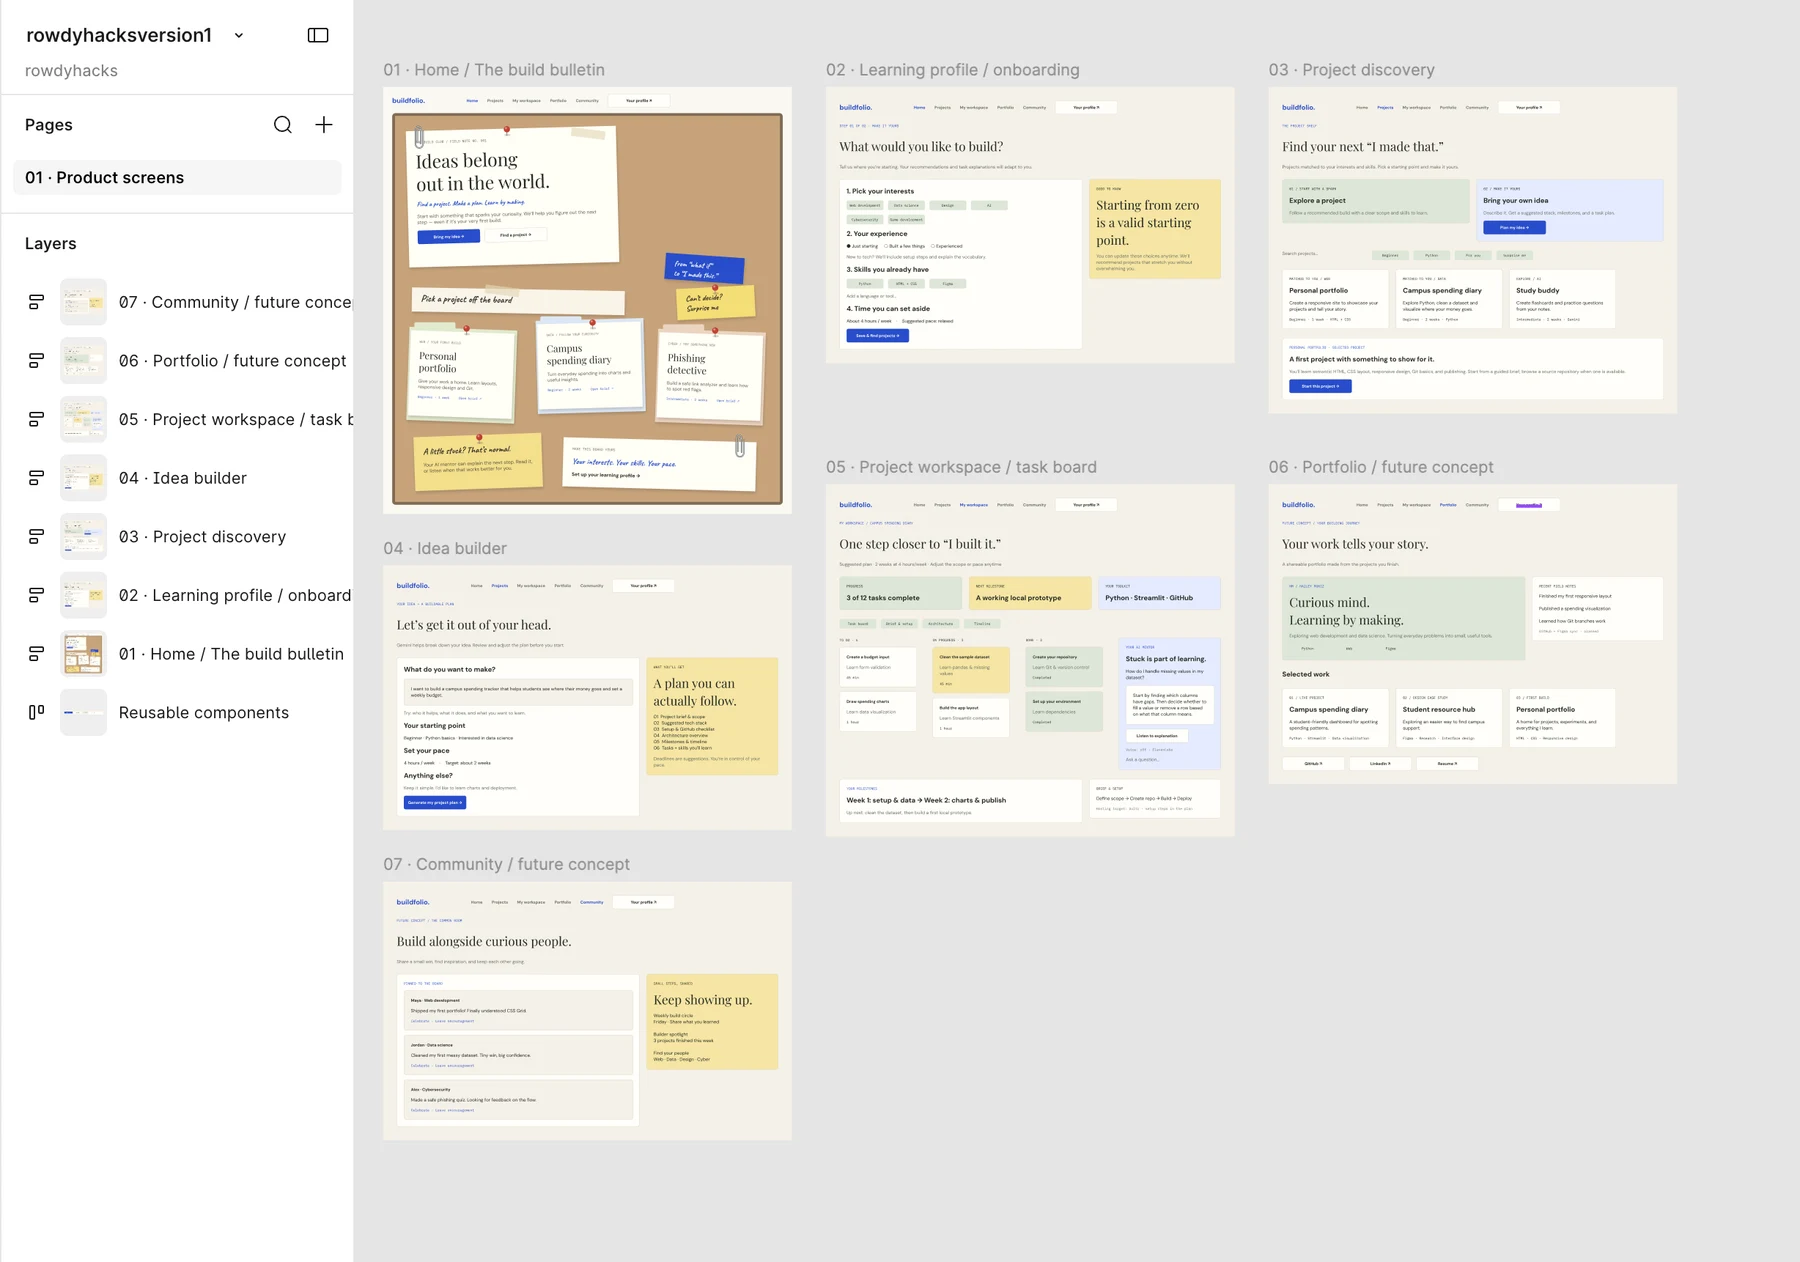Image resolution: width=1800 pixels, height=1262 pixels.
Task: Click the layout icon of the 05 · Project workspace layer
Action: click(36, 419)
